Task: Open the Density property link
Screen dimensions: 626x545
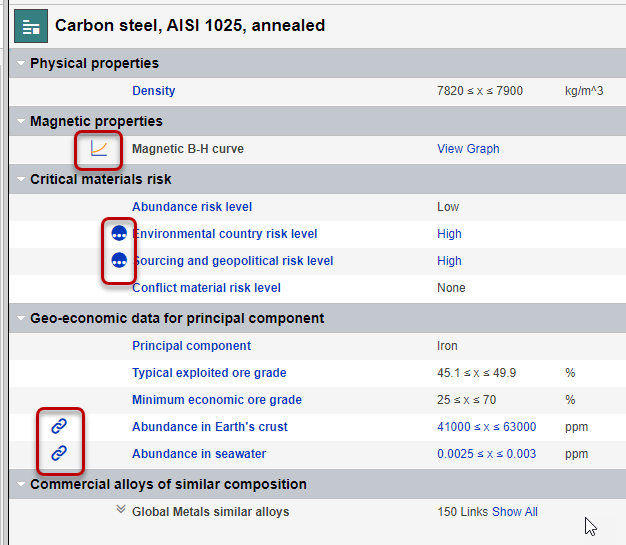Action: pos(153,91)
